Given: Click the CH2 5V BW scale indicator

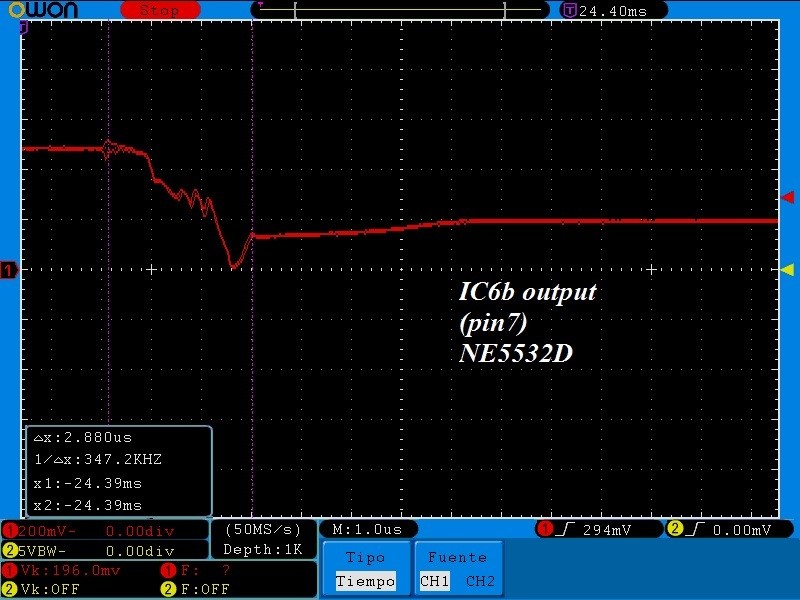Looking at the screenshot, I should pyautogui.click(x=36, y=551).
